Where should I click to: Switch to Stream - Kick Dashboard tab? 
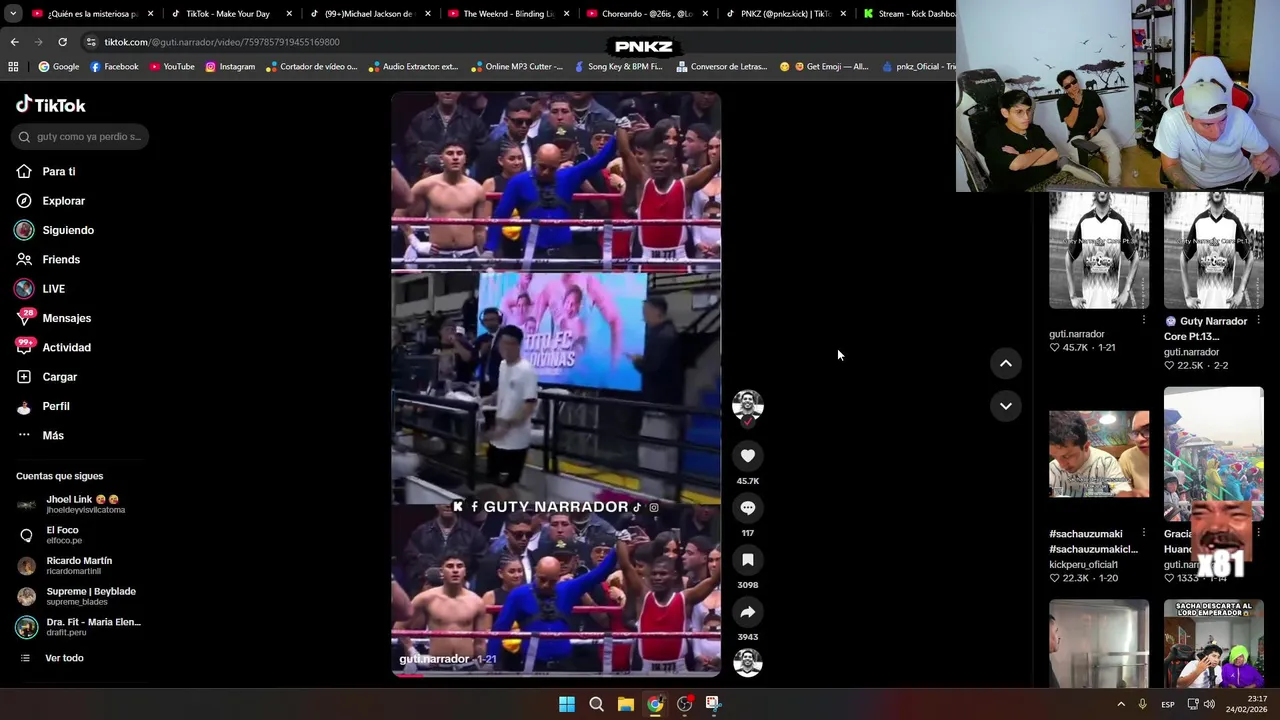pyautogui.click(x=908, y=14)
